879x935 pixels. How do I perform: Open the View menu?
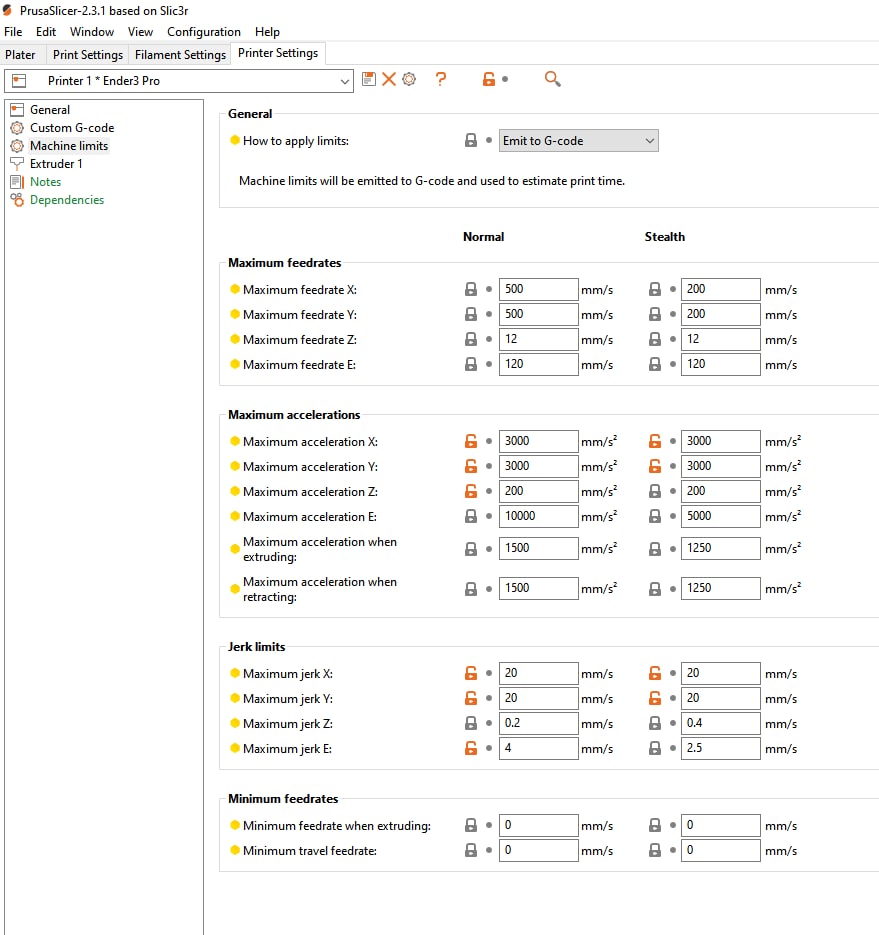click(x=140, y=32)
